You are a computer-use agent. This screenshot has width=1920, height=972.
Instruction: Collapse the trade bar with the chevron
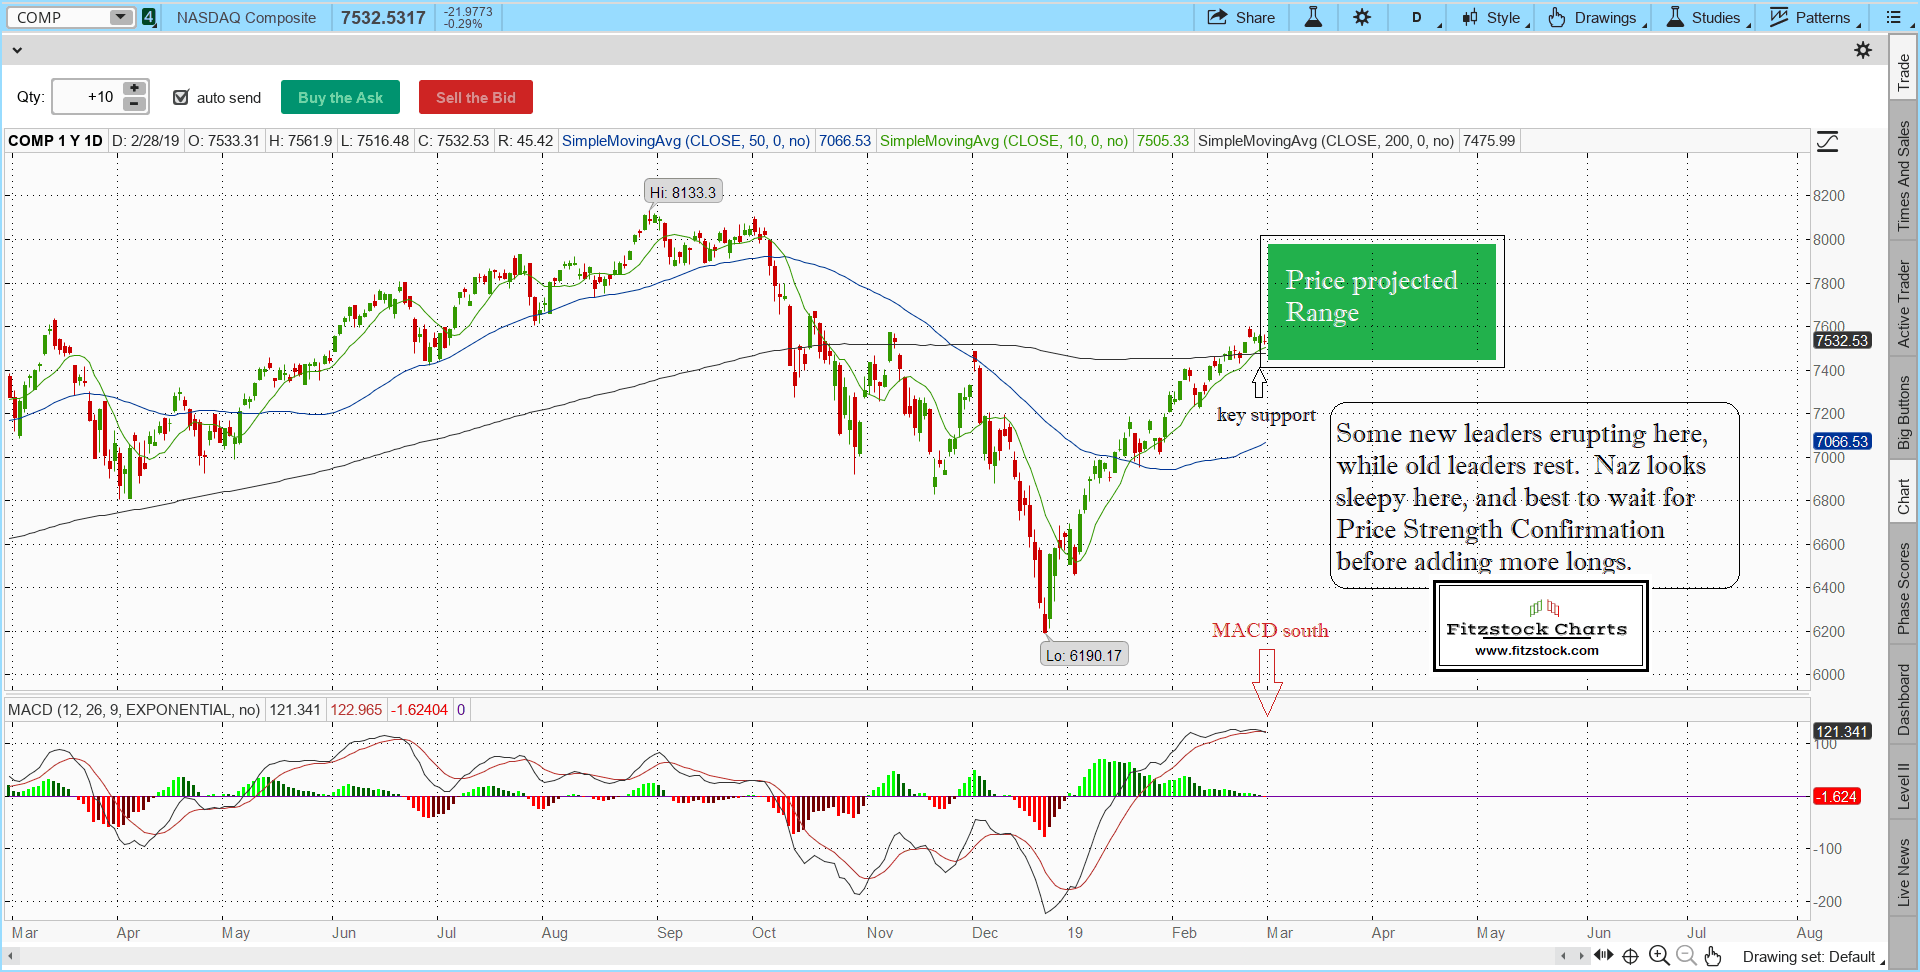[17, 50]
